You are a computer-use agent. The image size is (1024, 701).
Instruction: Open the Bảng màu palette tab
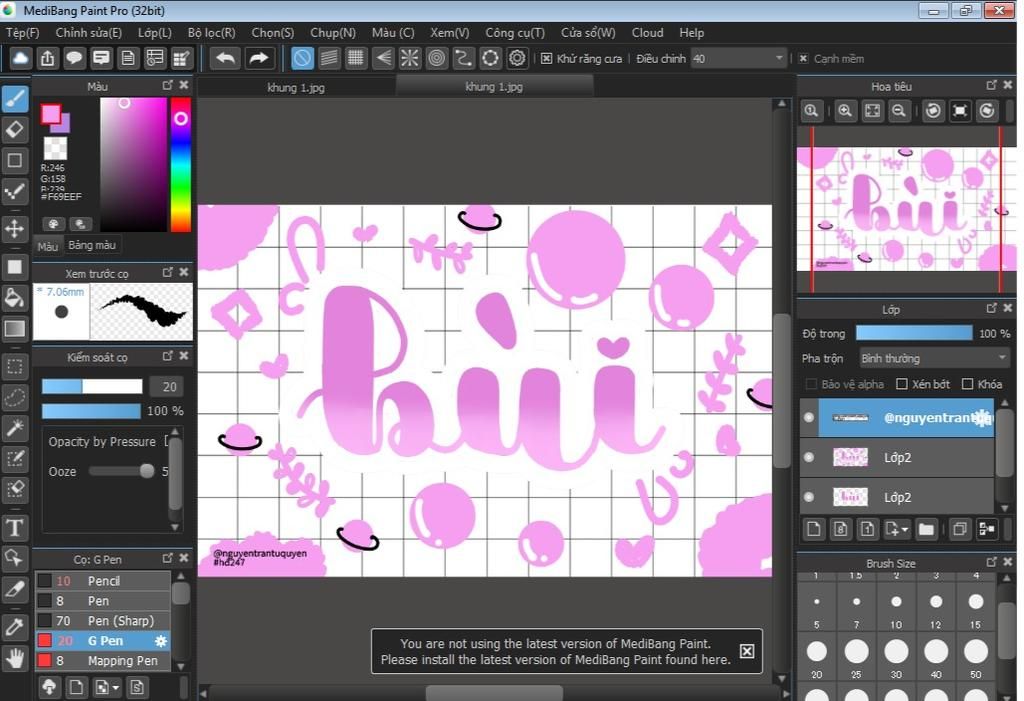[92, 245]
